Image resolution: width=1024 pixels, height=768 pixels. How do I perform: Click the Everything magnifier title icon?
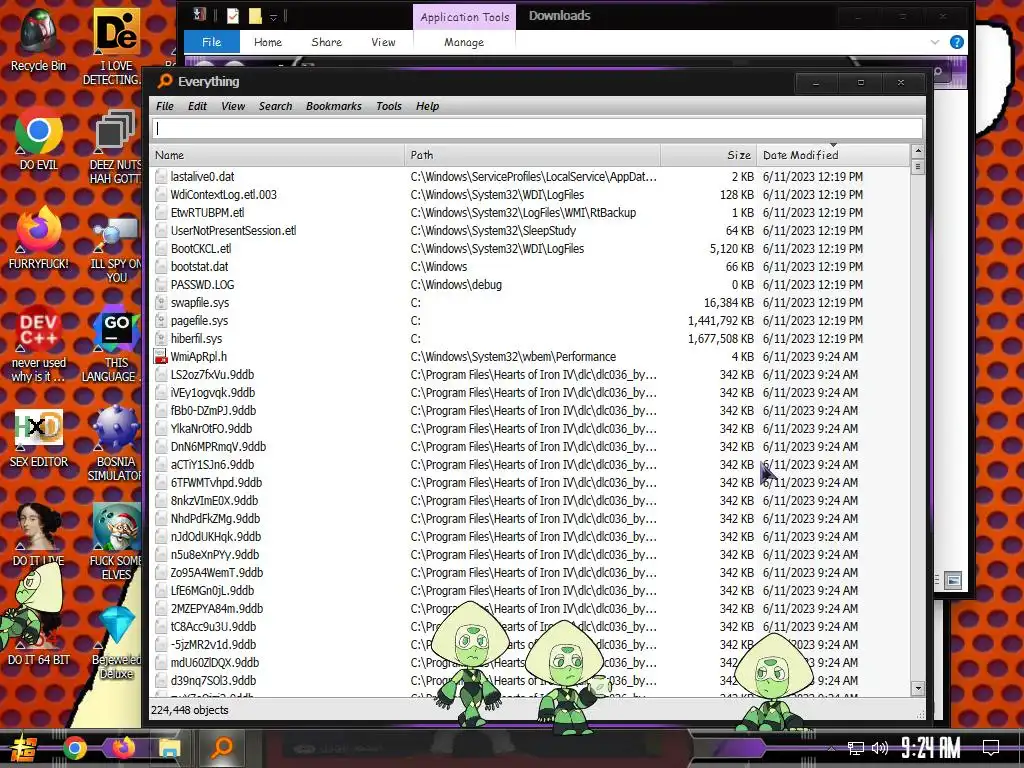click(x=165, y=82)
